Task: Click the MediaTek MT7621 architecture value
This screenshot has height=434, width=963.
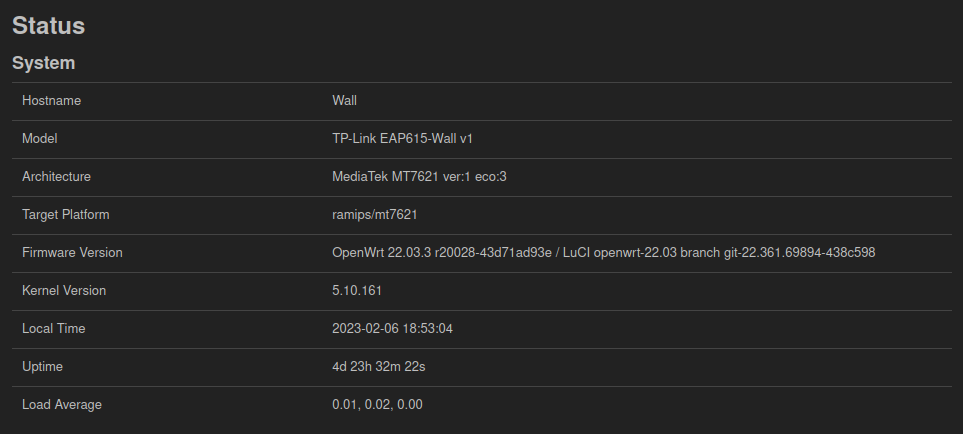Action: pos(419,177)
